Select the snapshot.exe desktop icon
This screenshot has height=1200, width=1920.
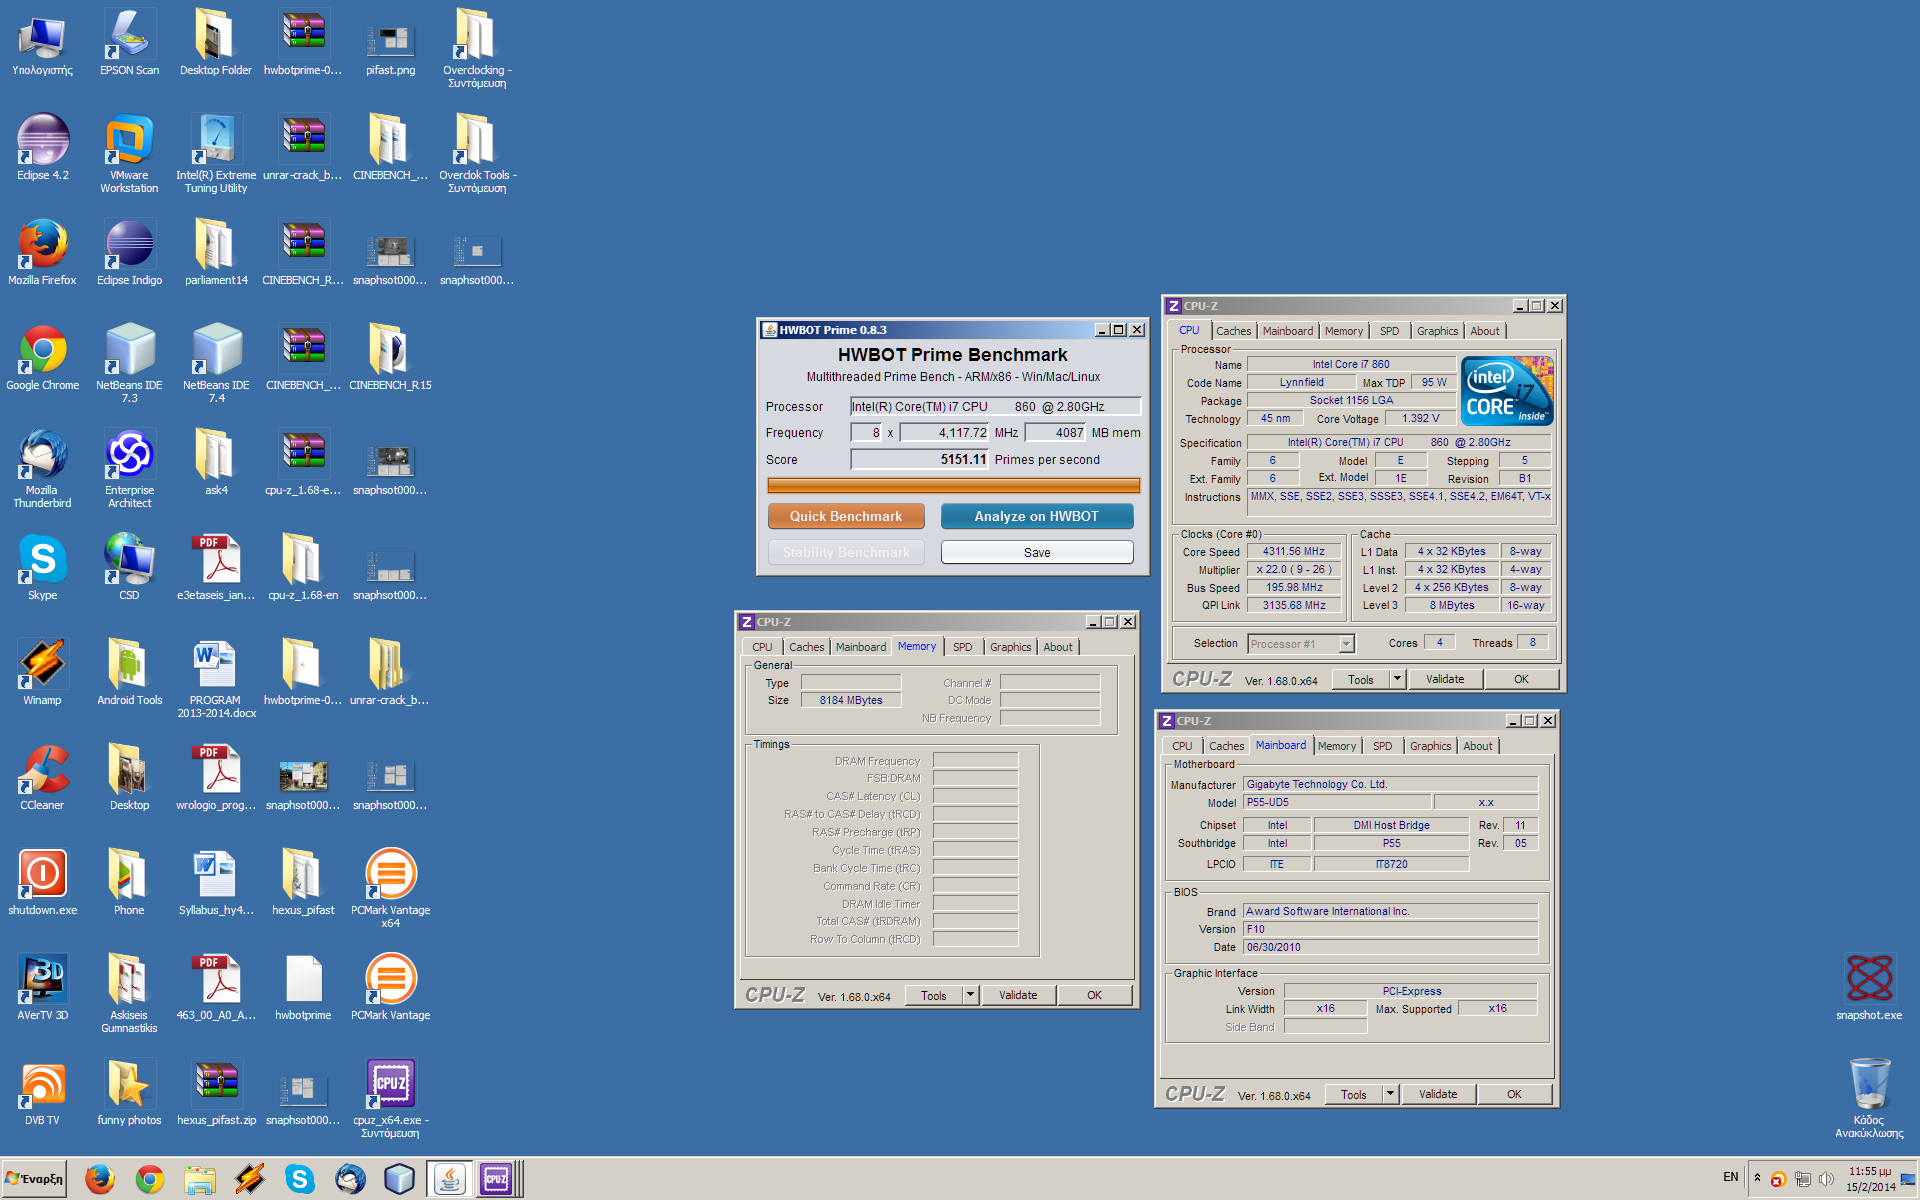click(1869, 988)
